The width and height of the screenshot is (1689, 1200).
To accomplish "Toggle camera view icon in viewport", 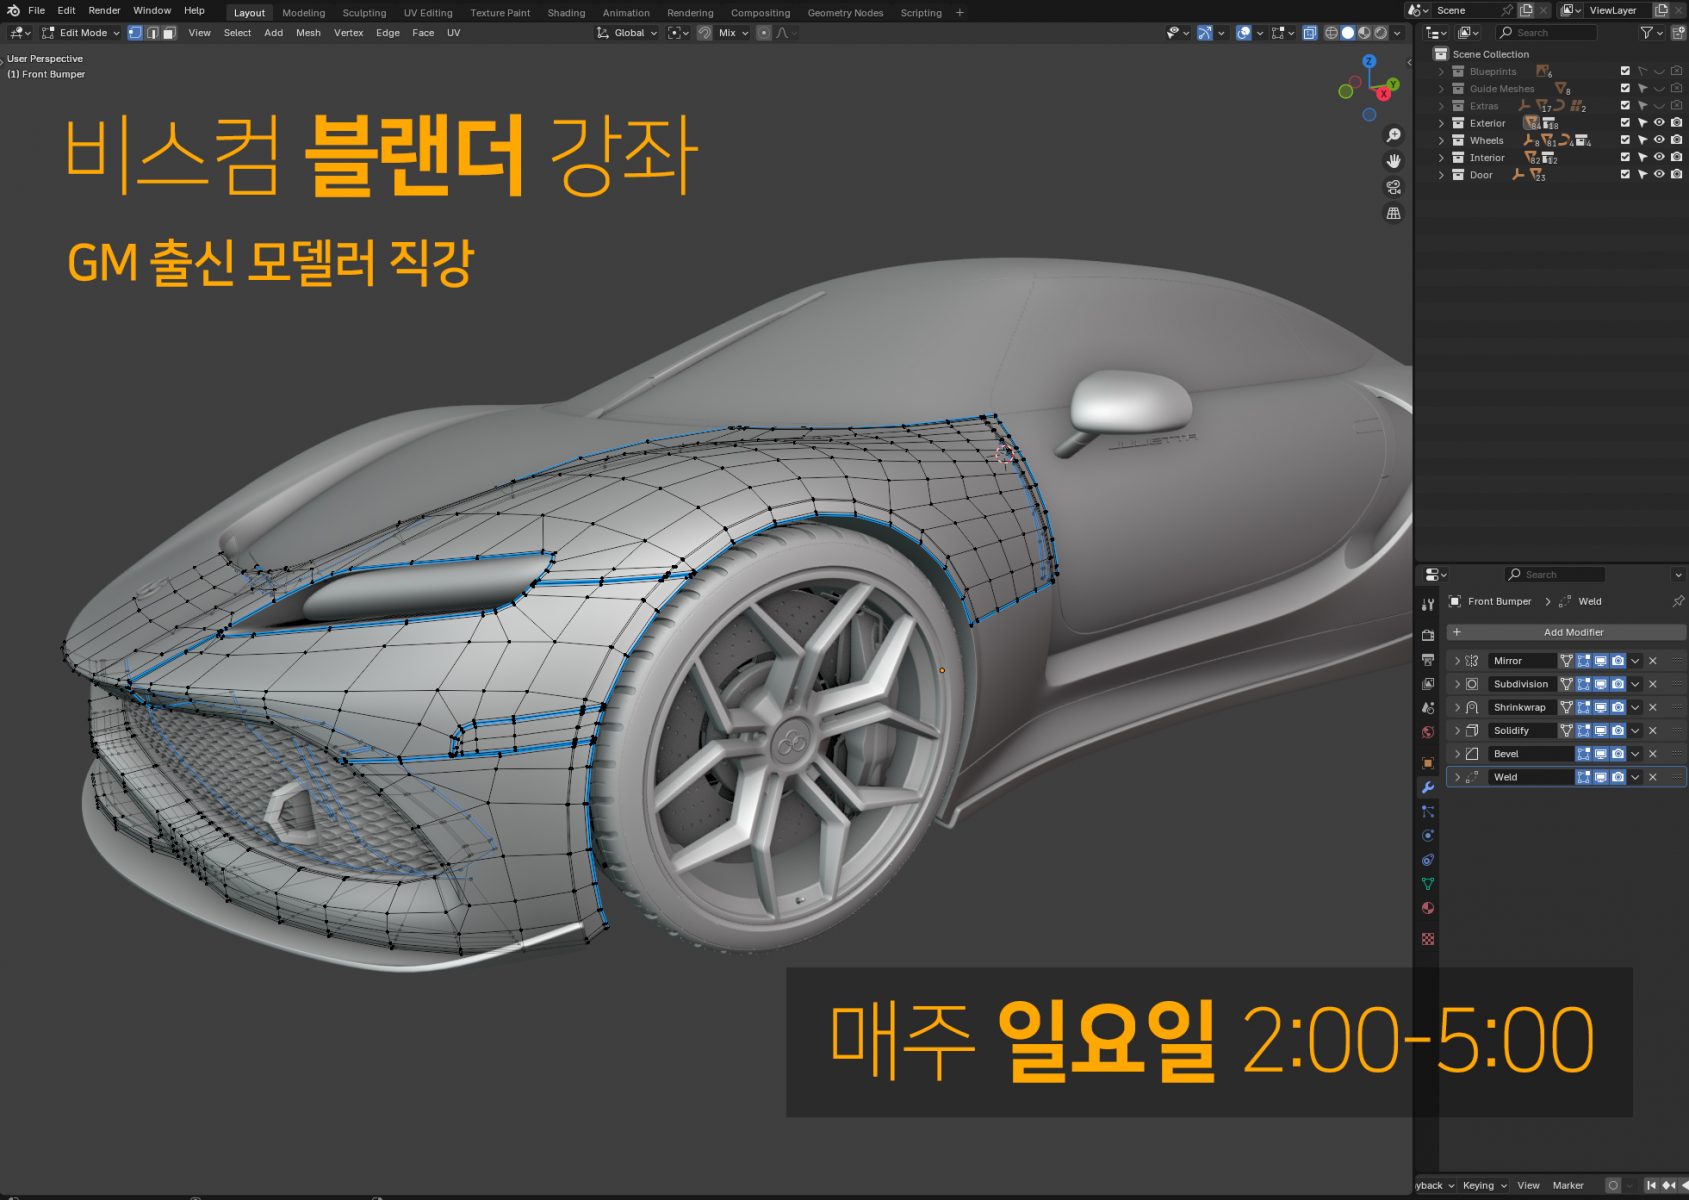I will [1393, 187].
